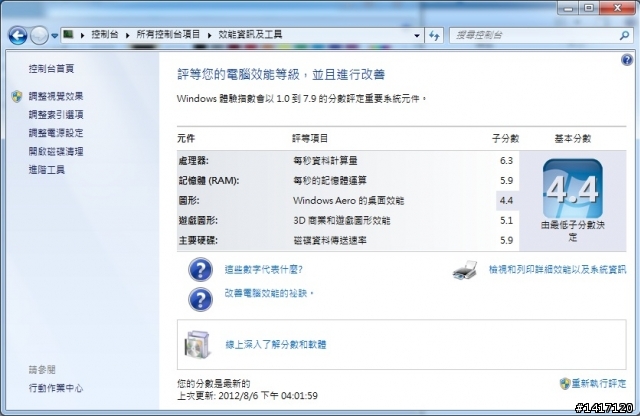Click question icon beside 這些數字代表什麼
Viewport: 640px width, 416px height.
click(x=200, y=270)
